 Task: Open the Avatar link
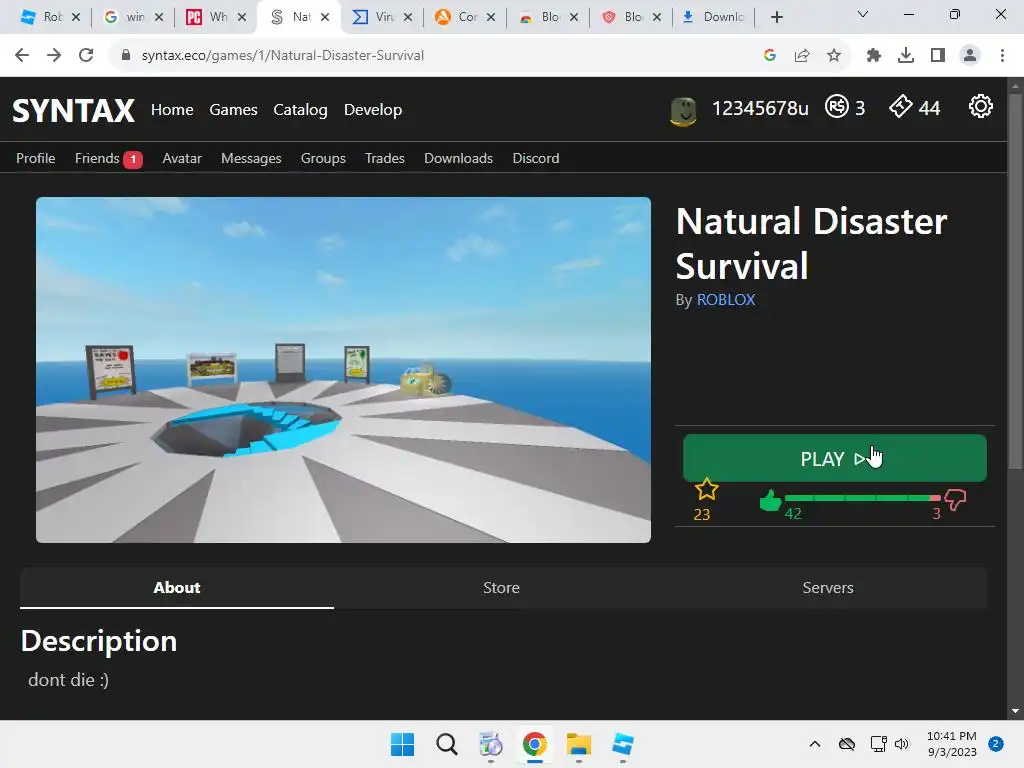tap(182, 159)
